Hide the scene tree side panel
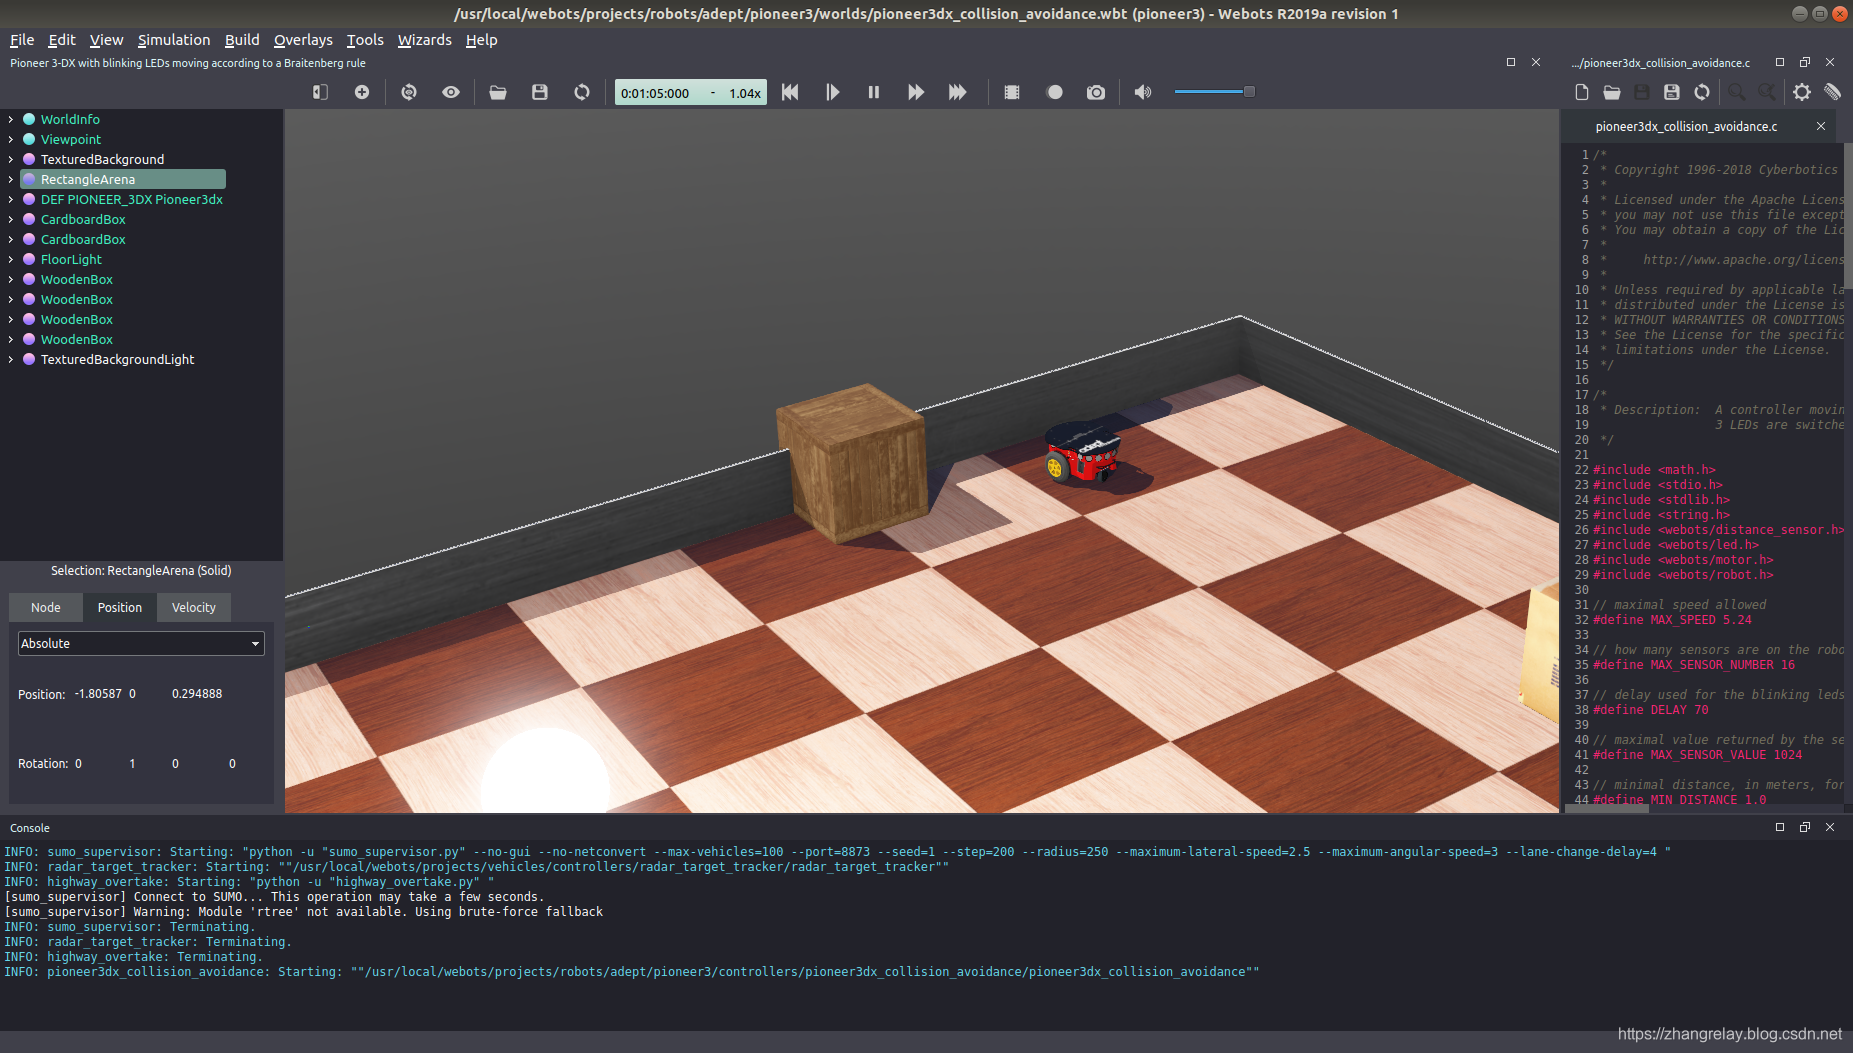1853x1053 pixels. 320,92
